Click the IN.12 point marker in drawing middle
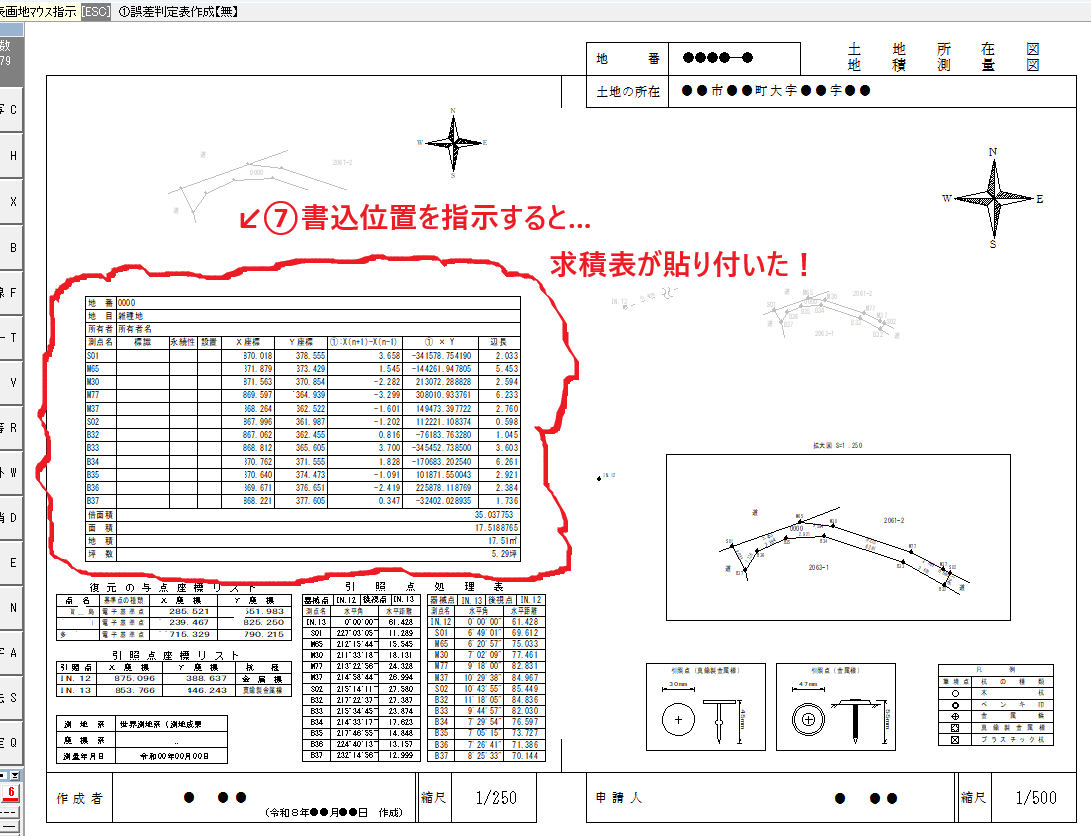 click(x=600, y=478)
